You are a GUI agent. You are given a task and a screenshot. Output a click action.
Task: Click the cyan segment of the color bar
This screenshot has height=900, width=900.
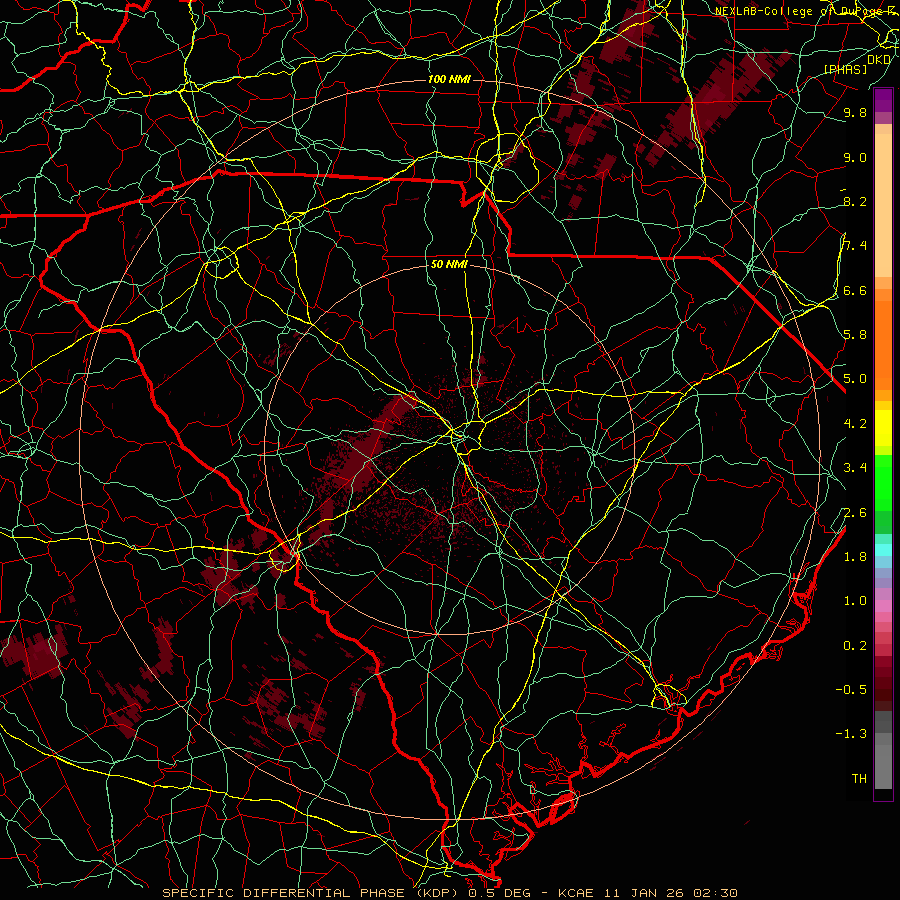point(883,549)
